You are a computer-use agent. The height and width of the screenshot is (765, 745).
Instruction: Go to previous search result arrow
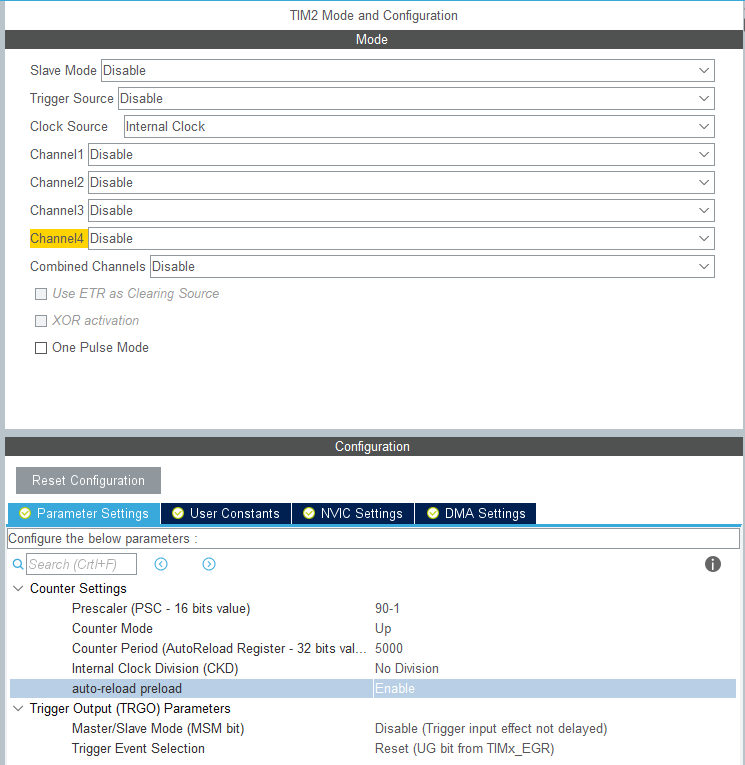coord(161,564)
